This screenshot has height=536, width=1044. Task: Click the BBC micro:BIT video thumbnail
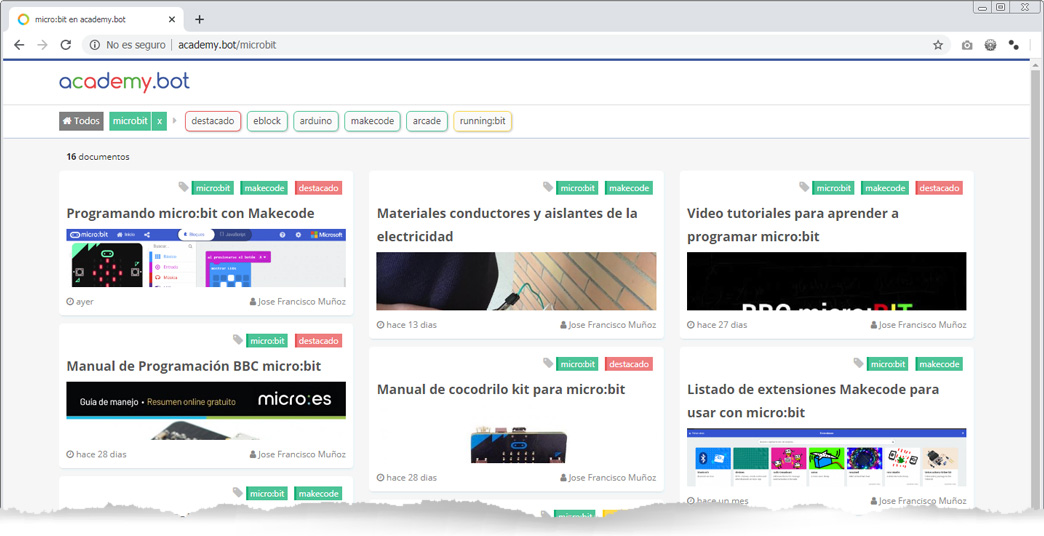coord(826,281)
